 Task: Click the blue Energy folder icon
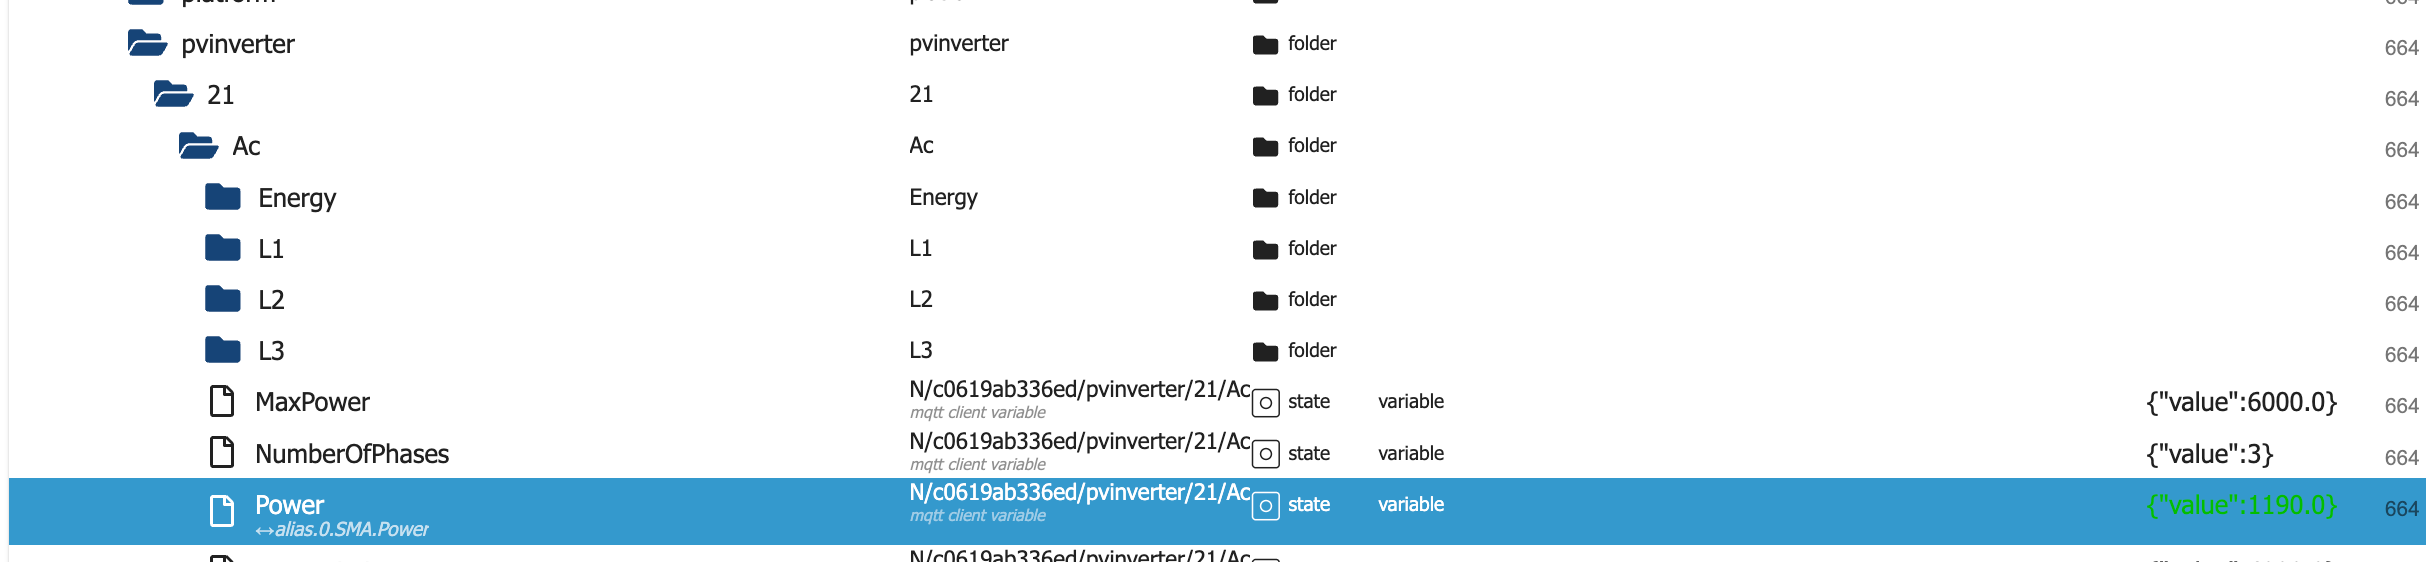pyautogui.click(x=223, y=197)
